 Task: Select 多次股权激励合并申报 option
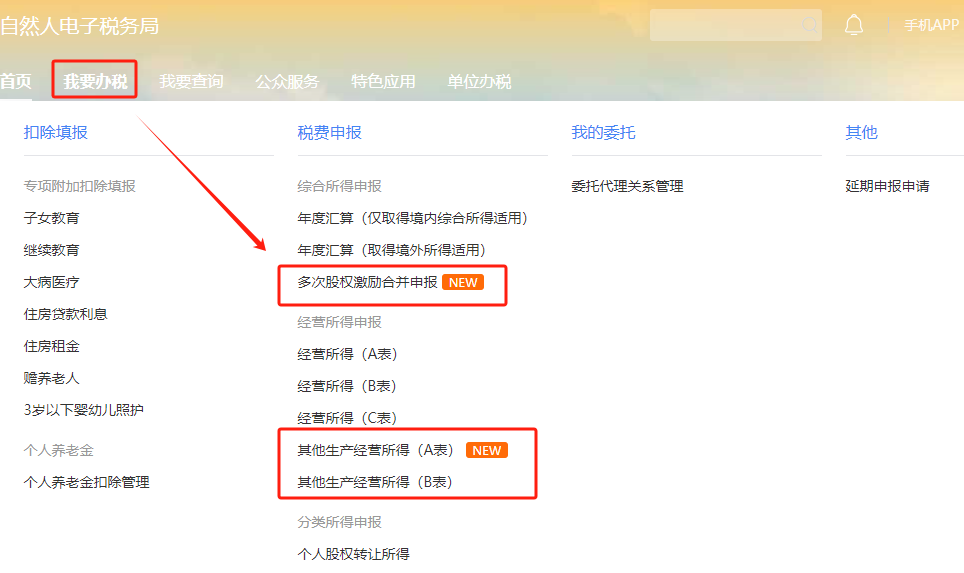coord(367,282)
